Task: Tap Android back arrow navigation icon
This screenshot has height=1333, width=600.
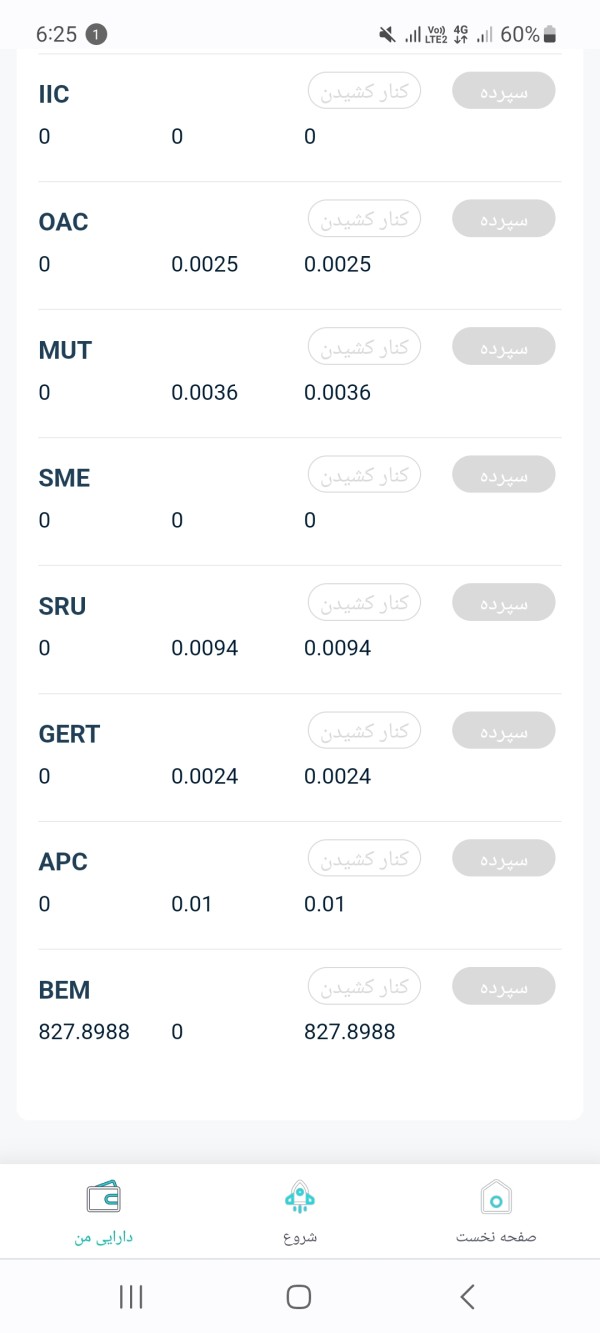Action: point(467,1297)
